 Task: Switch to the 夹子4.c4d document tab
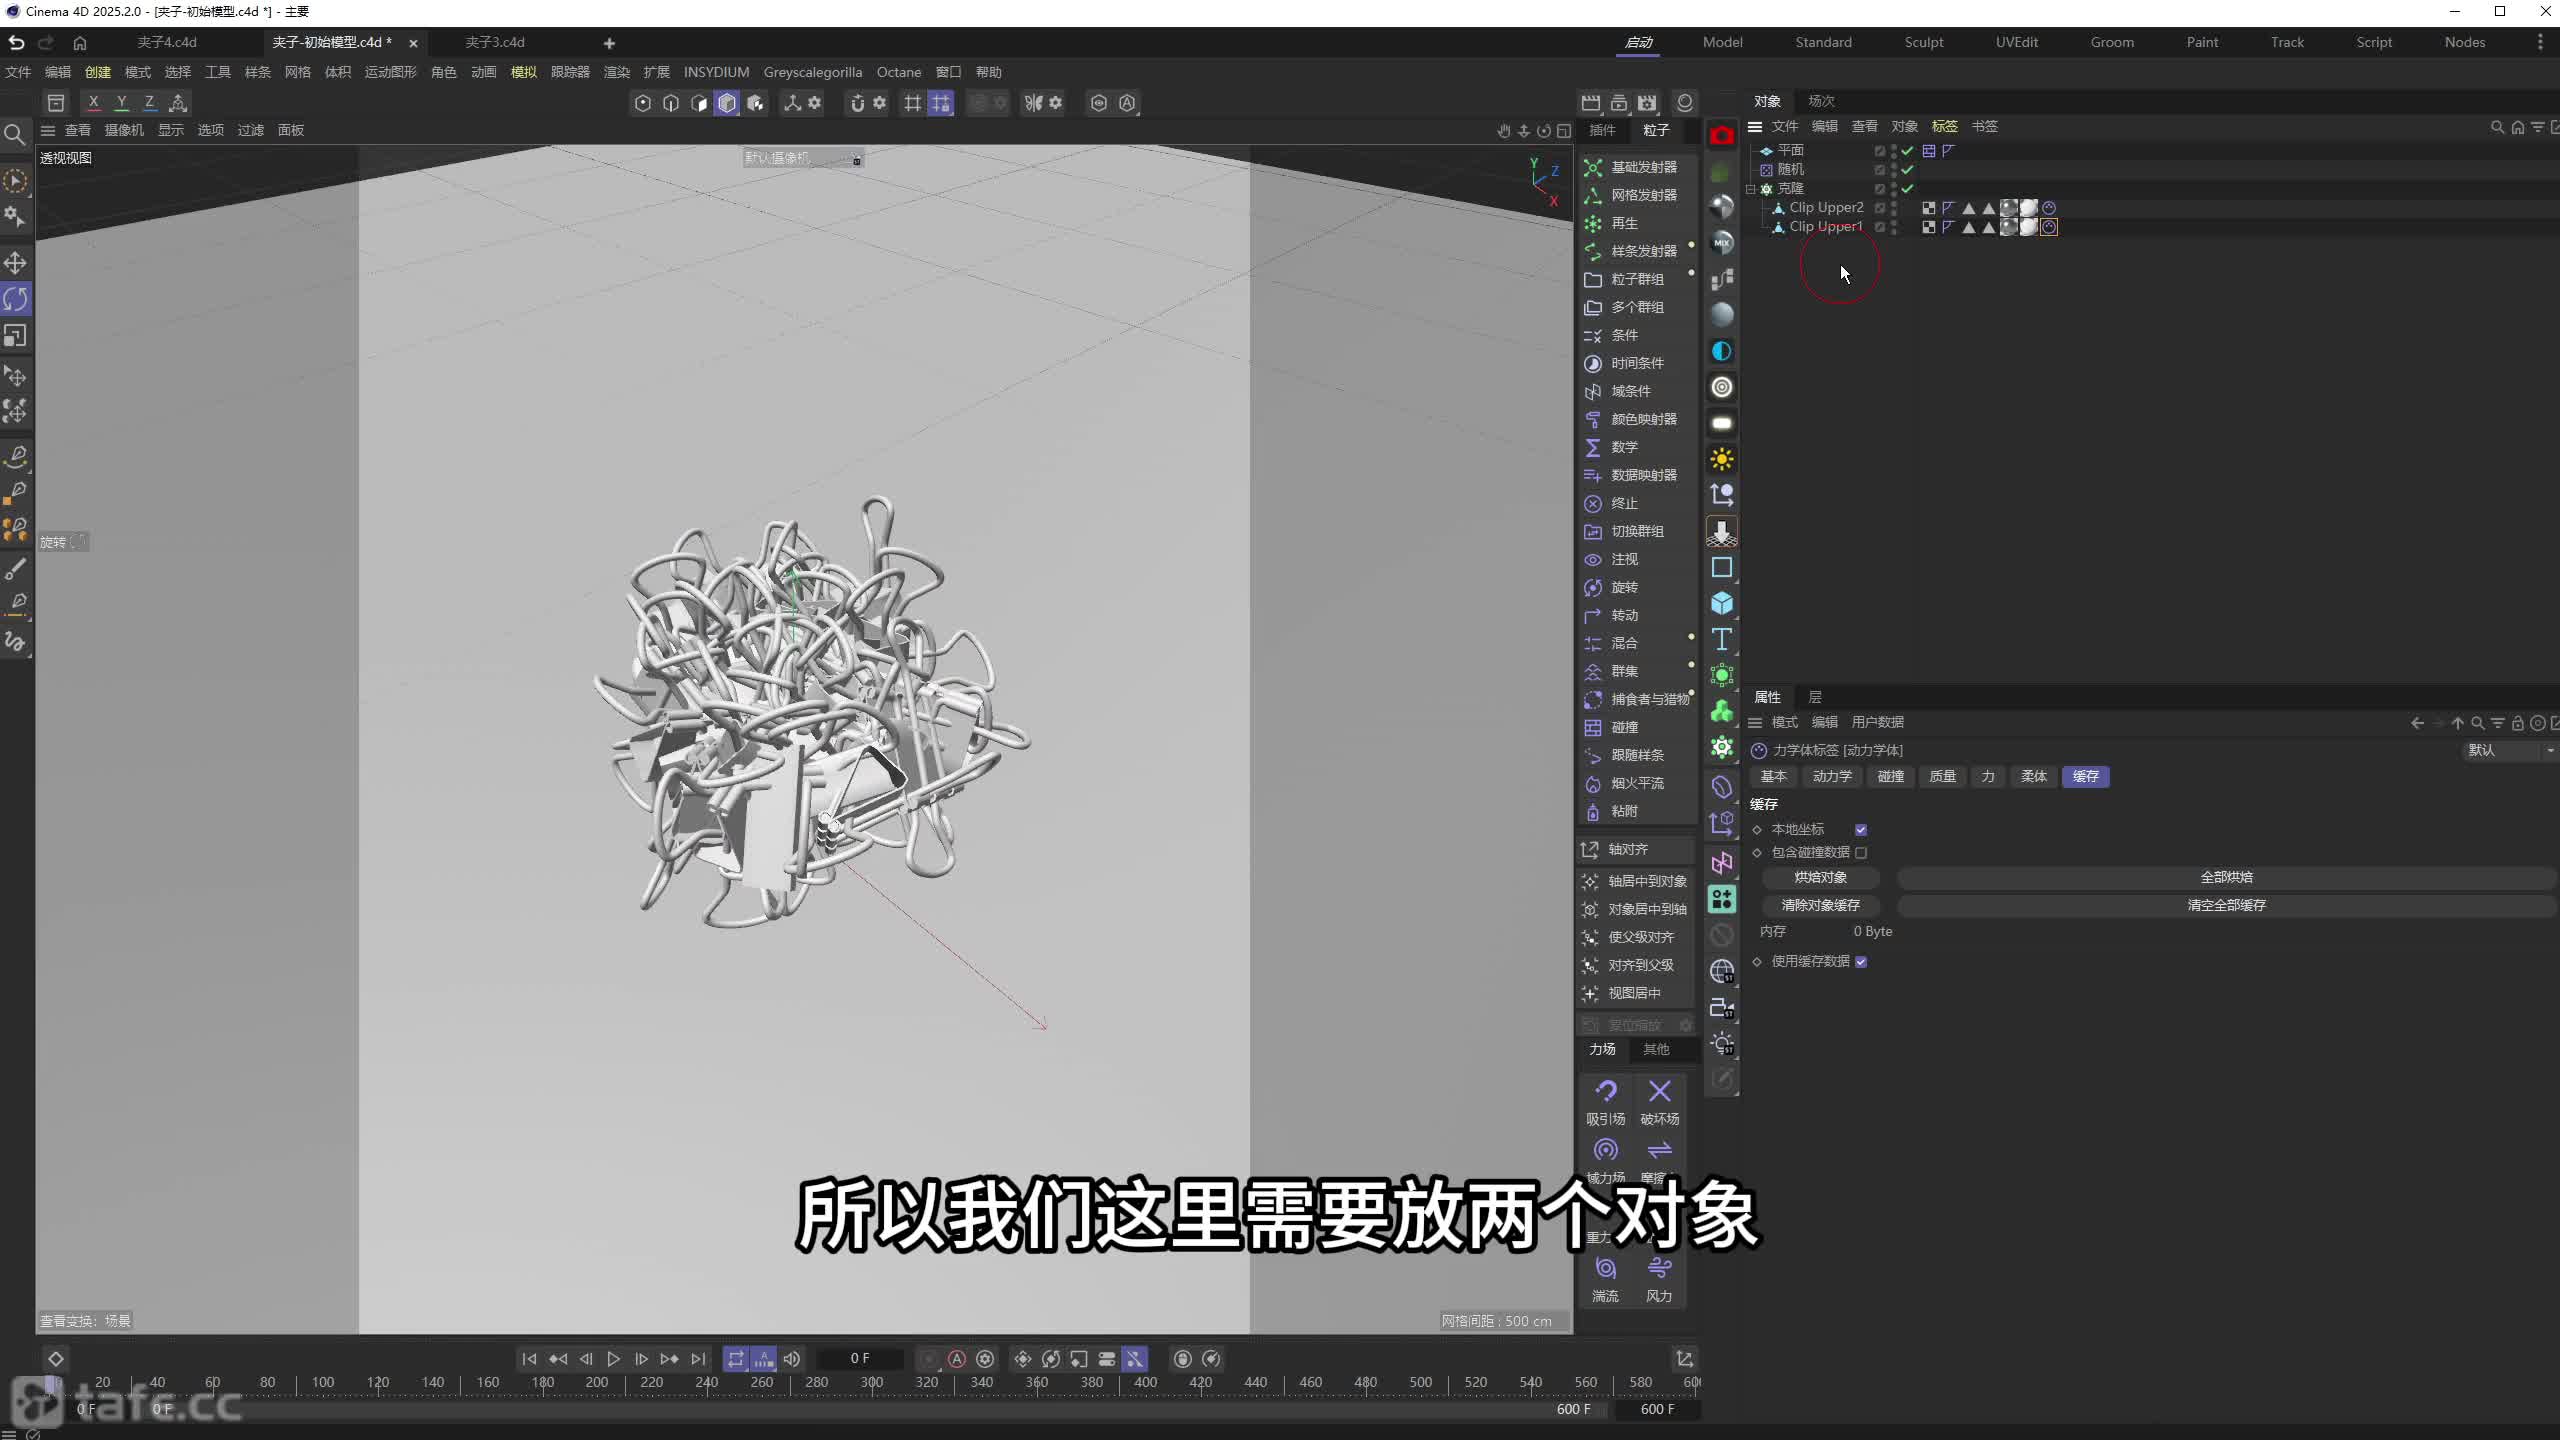(167, 42)
